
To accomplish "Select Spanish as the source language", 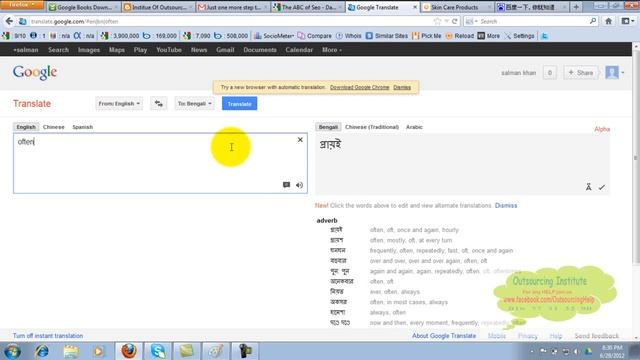I will 82,127.
